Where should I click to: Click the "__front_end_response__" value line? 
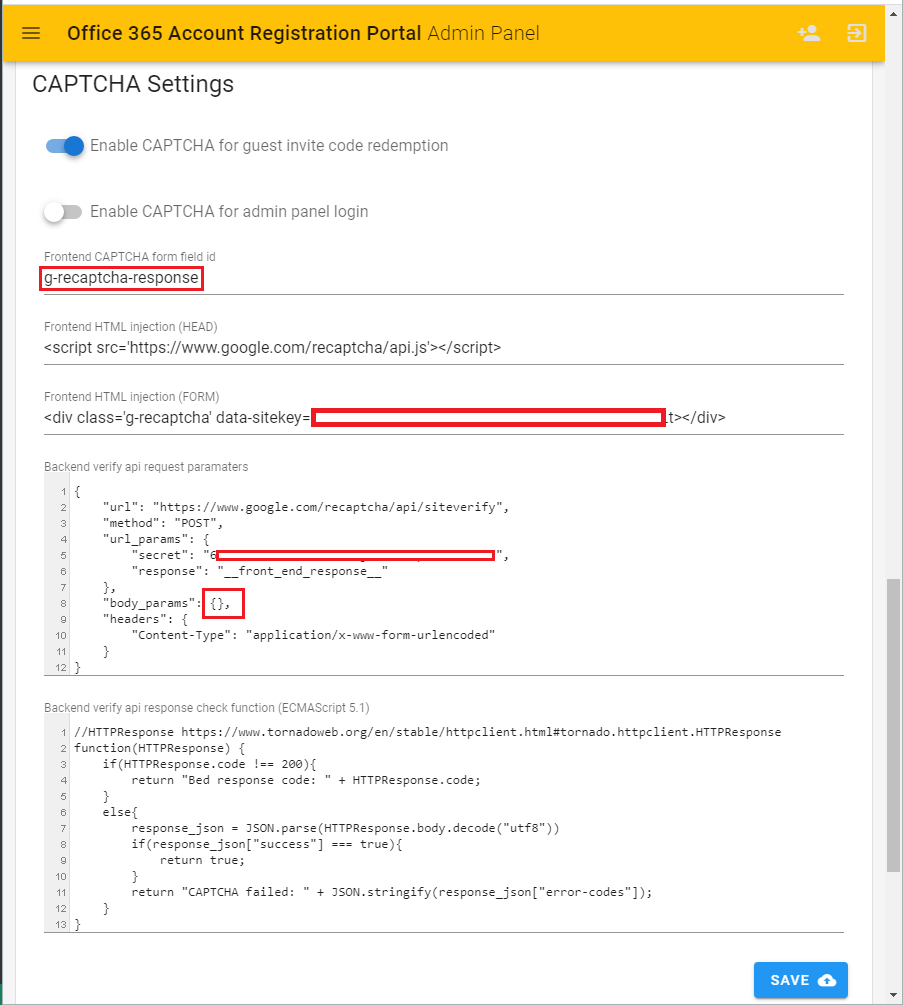point(260,572)
